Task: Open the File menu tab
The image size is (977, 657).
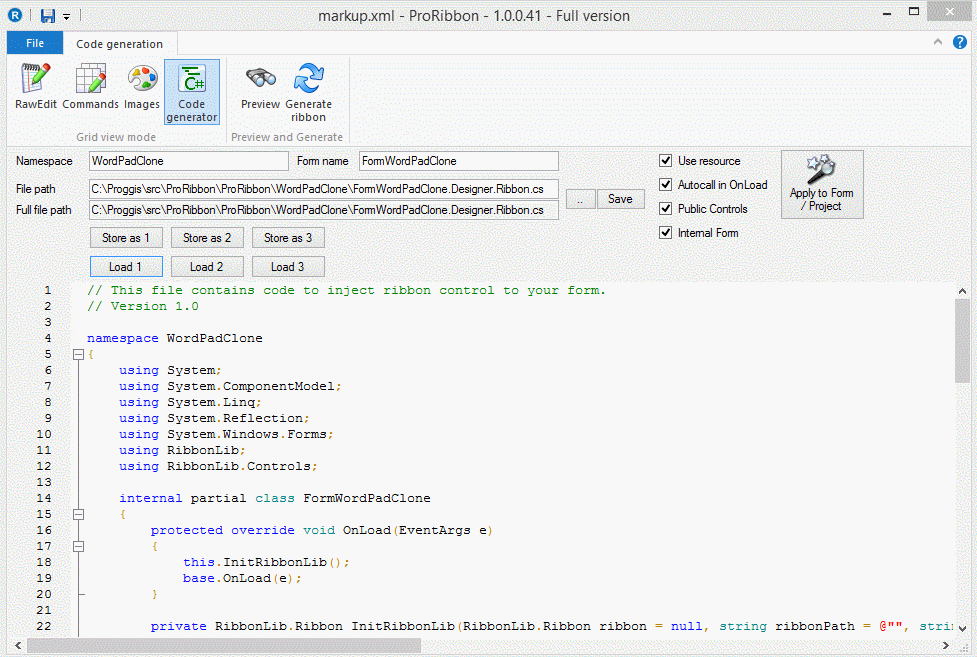Action: 35,43
